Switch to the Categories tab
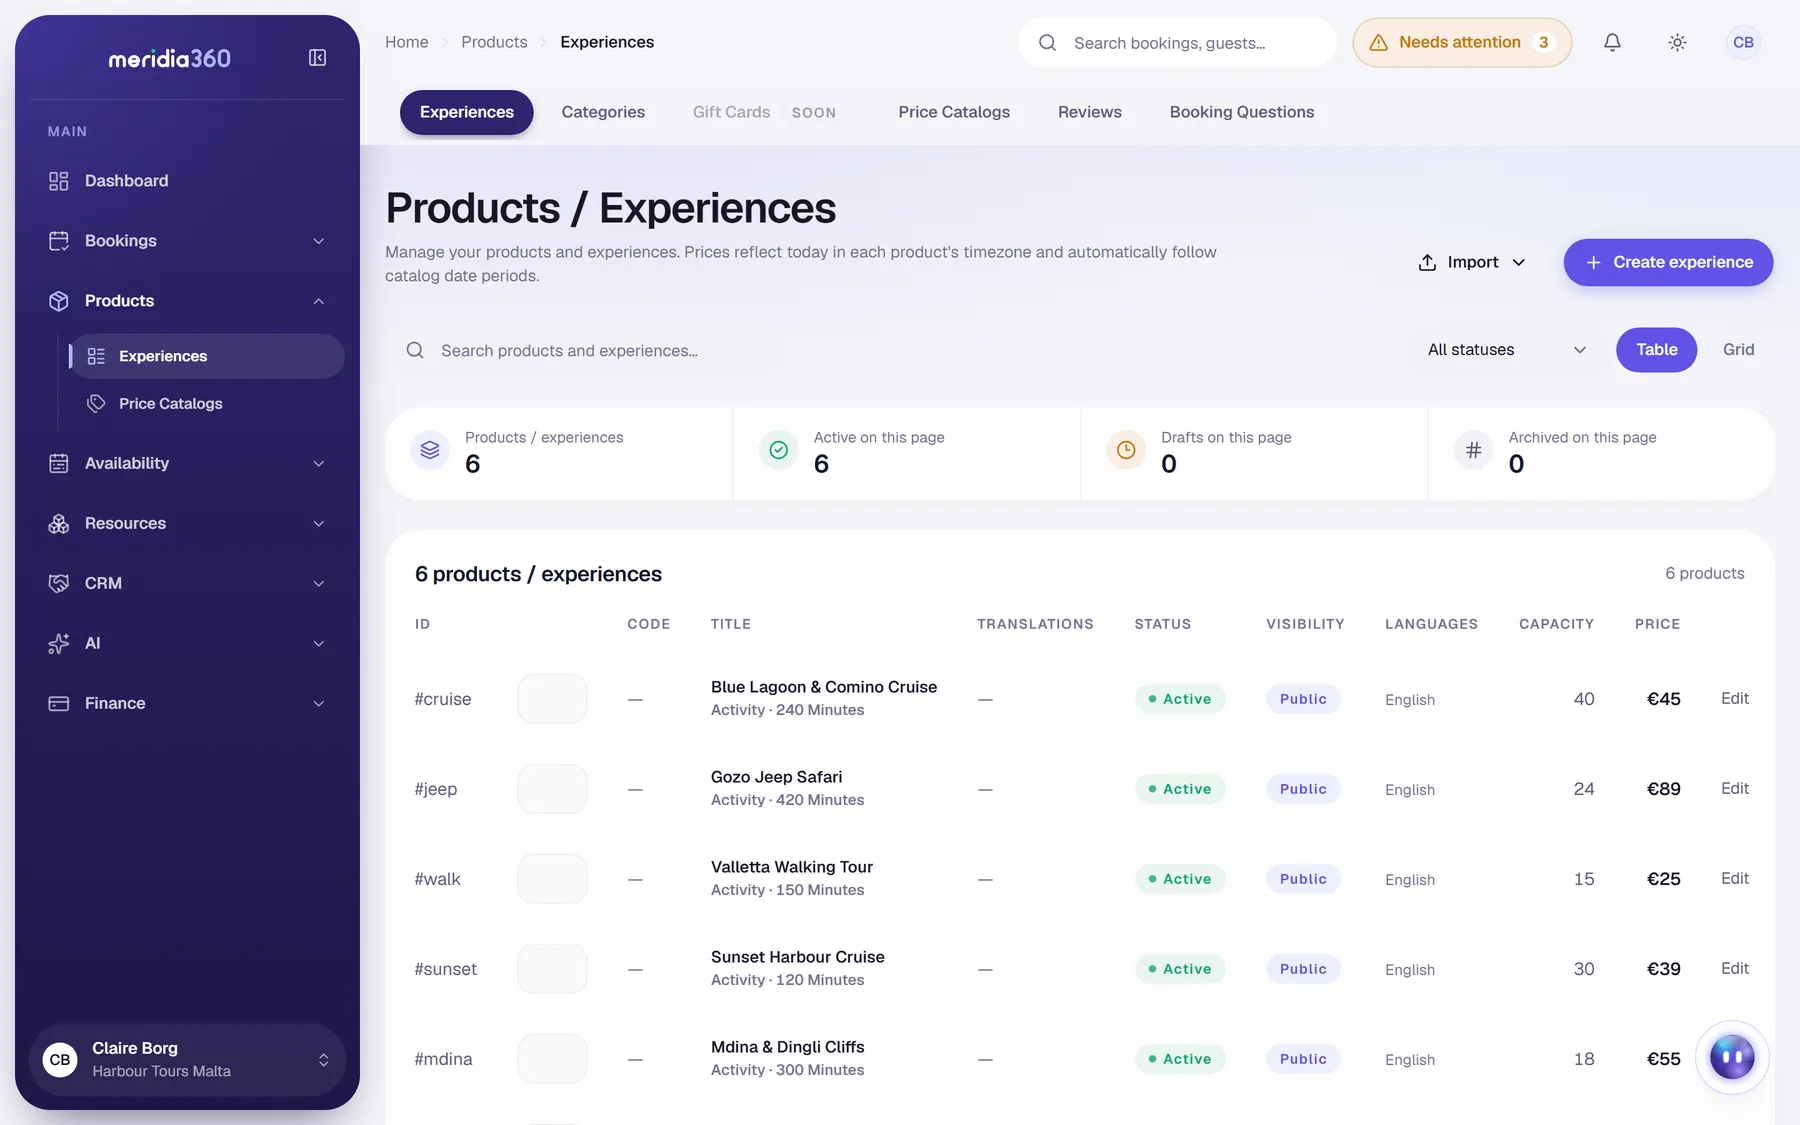Viewport: 1800px width, 1125px height. 603,112
